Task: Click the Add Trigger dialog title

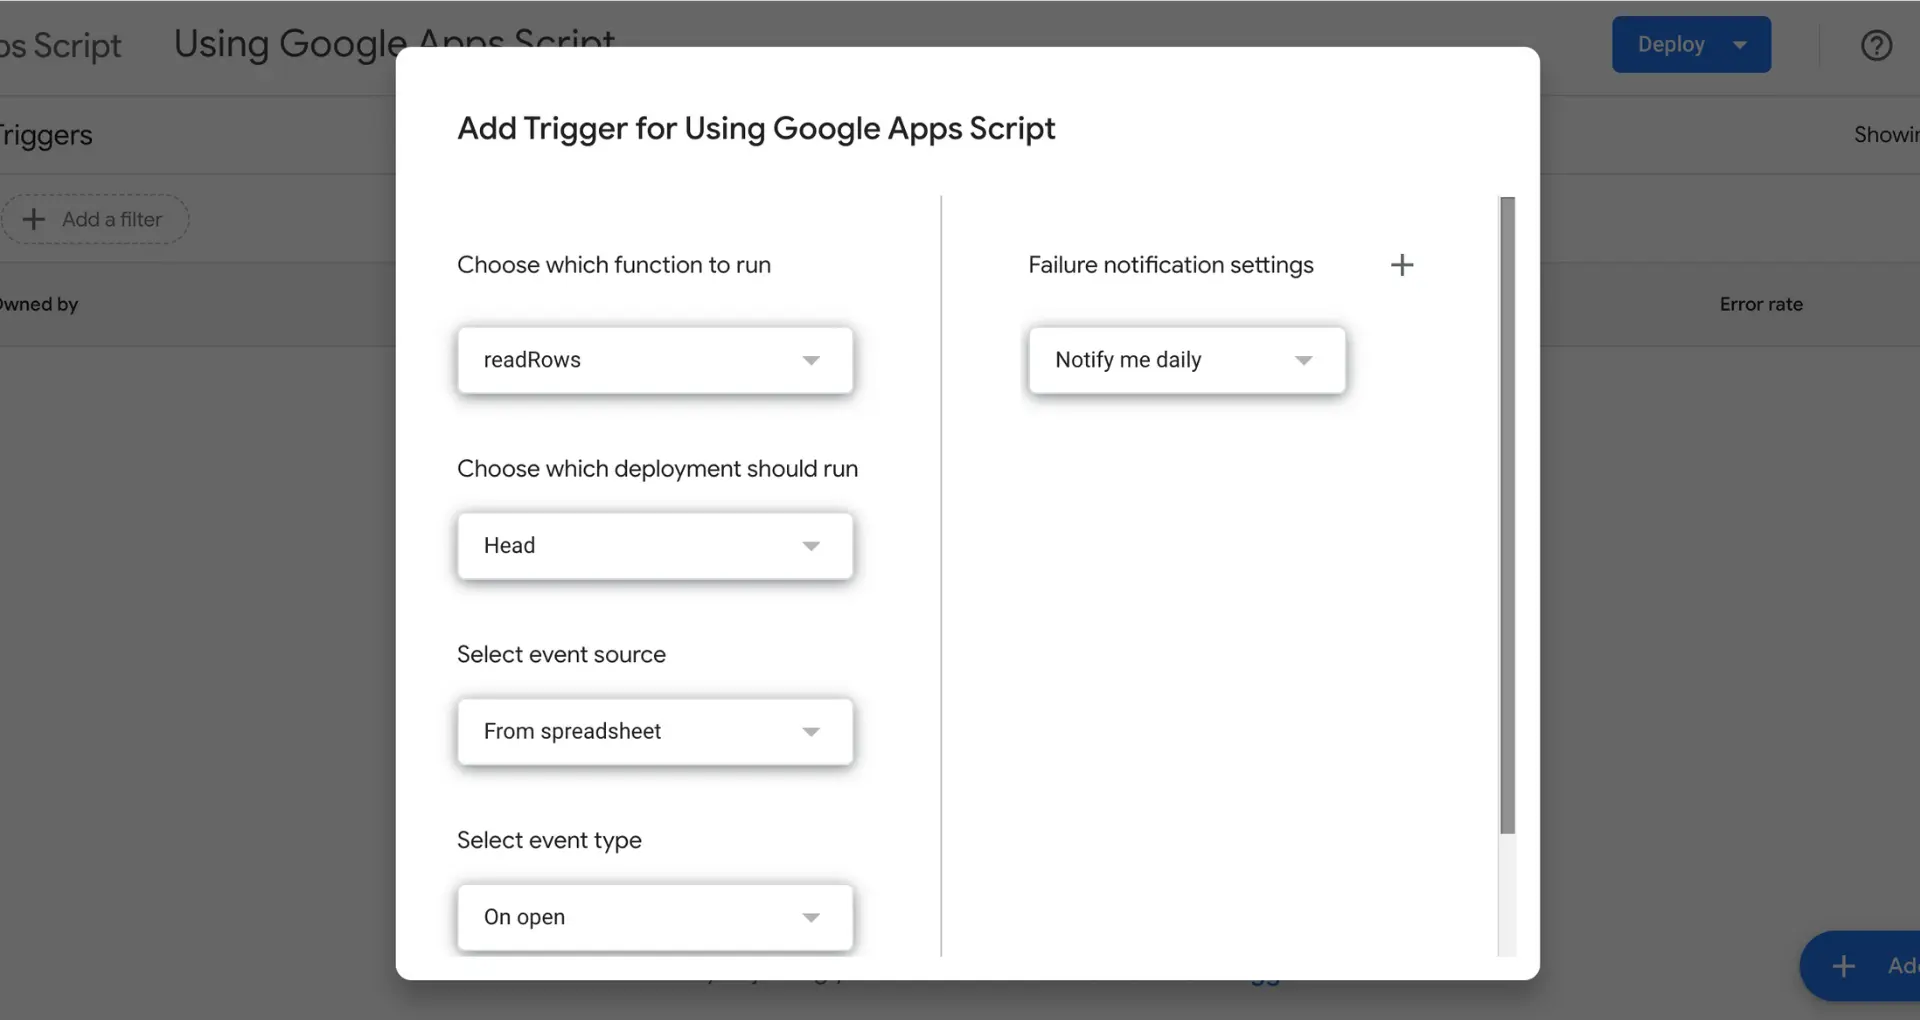Action: tap(756, 129)
